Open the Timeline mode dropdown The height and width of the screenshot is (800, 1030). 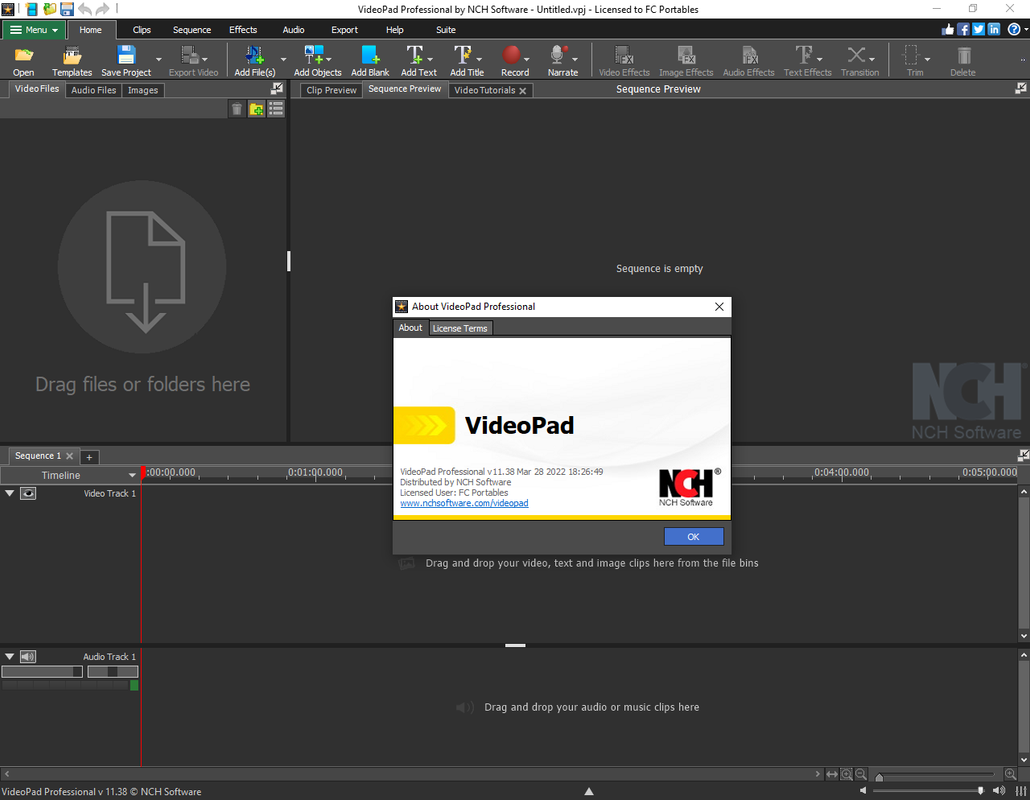70,475
